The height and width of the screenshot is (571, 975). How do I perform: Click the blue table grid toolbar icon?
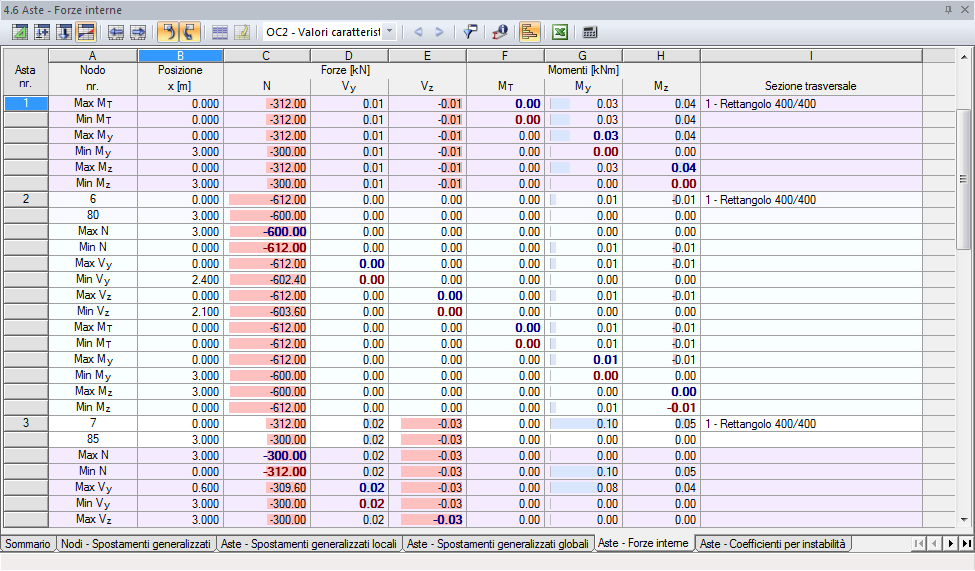219,32
